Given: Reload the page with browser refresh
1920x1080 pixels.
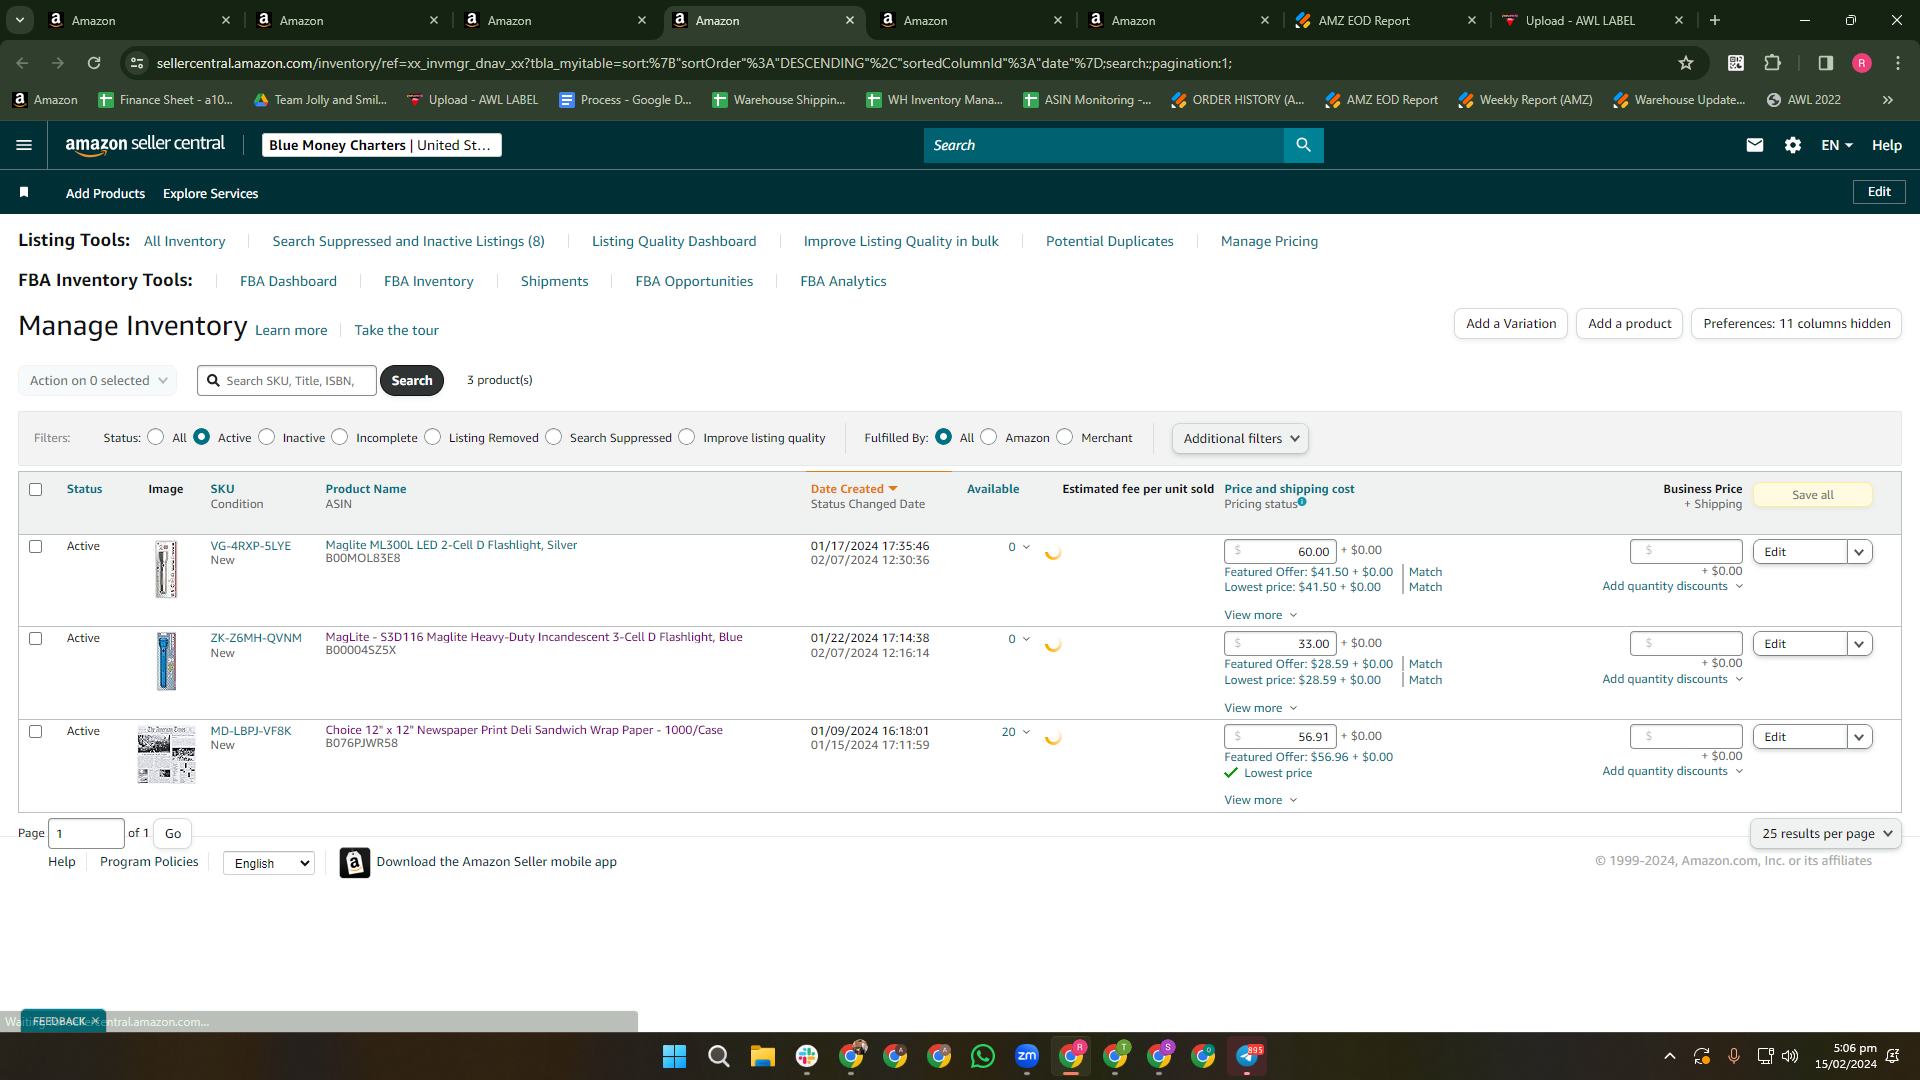Looking at the screenshot, I should 94,63.
